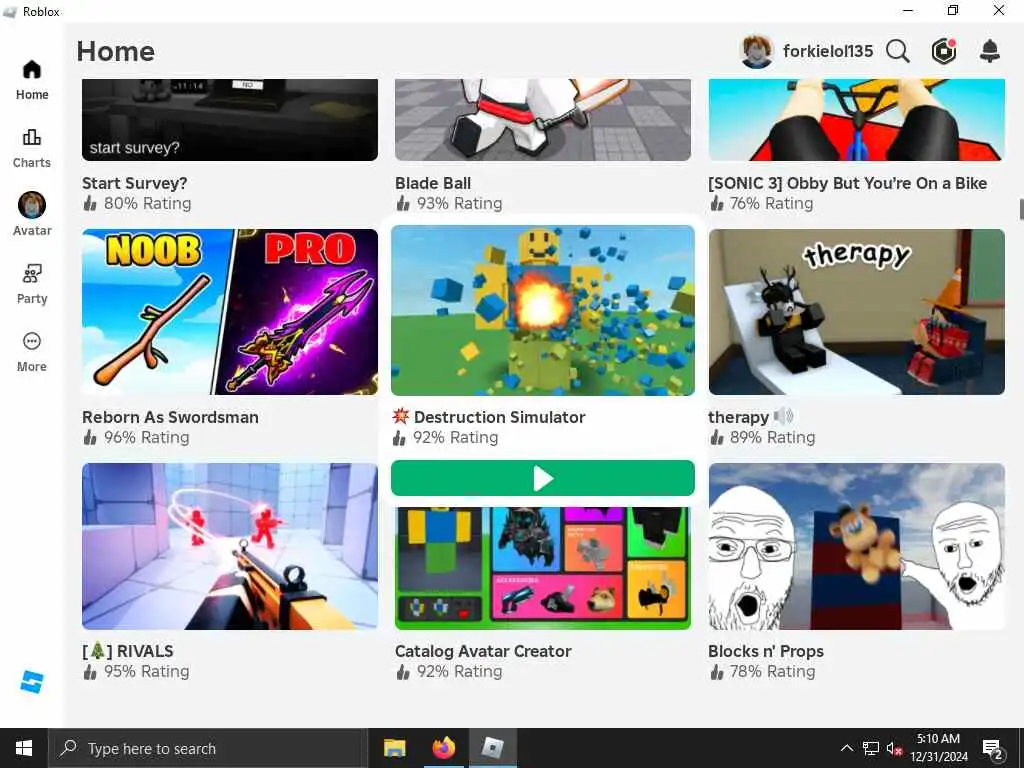Click the Reborn As Swordsman title
Screen dimensions: 1024x768
pos(170,417)
